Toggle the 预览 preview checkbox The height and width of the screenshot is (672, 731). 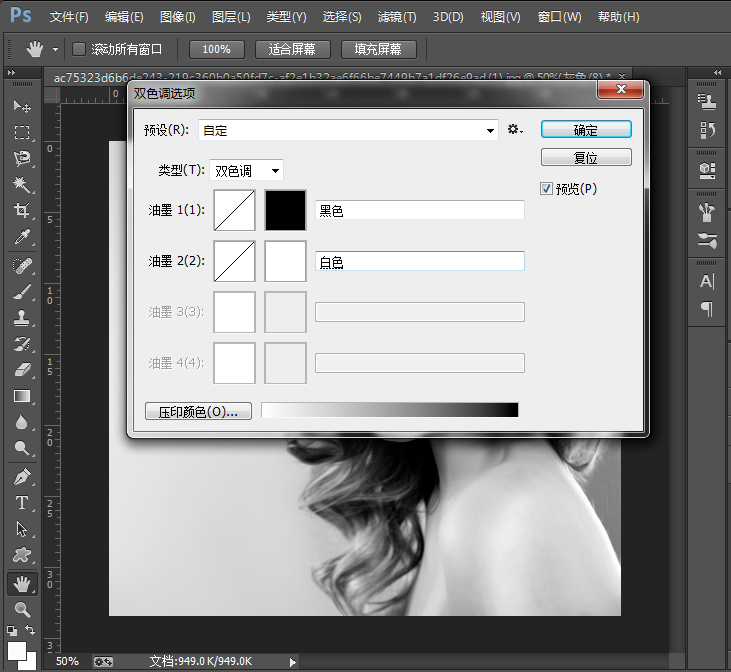547,188
